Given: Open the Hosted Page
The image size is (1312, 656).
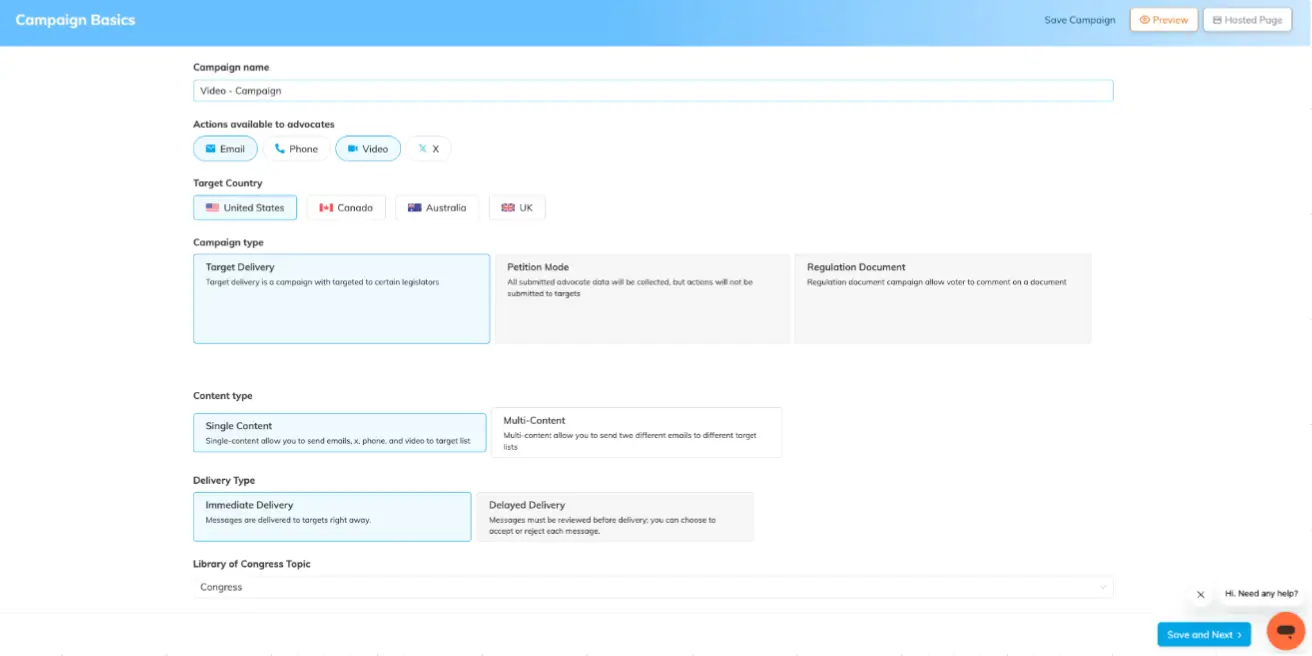Looking at the screenshot, I should coord(1246,20).
